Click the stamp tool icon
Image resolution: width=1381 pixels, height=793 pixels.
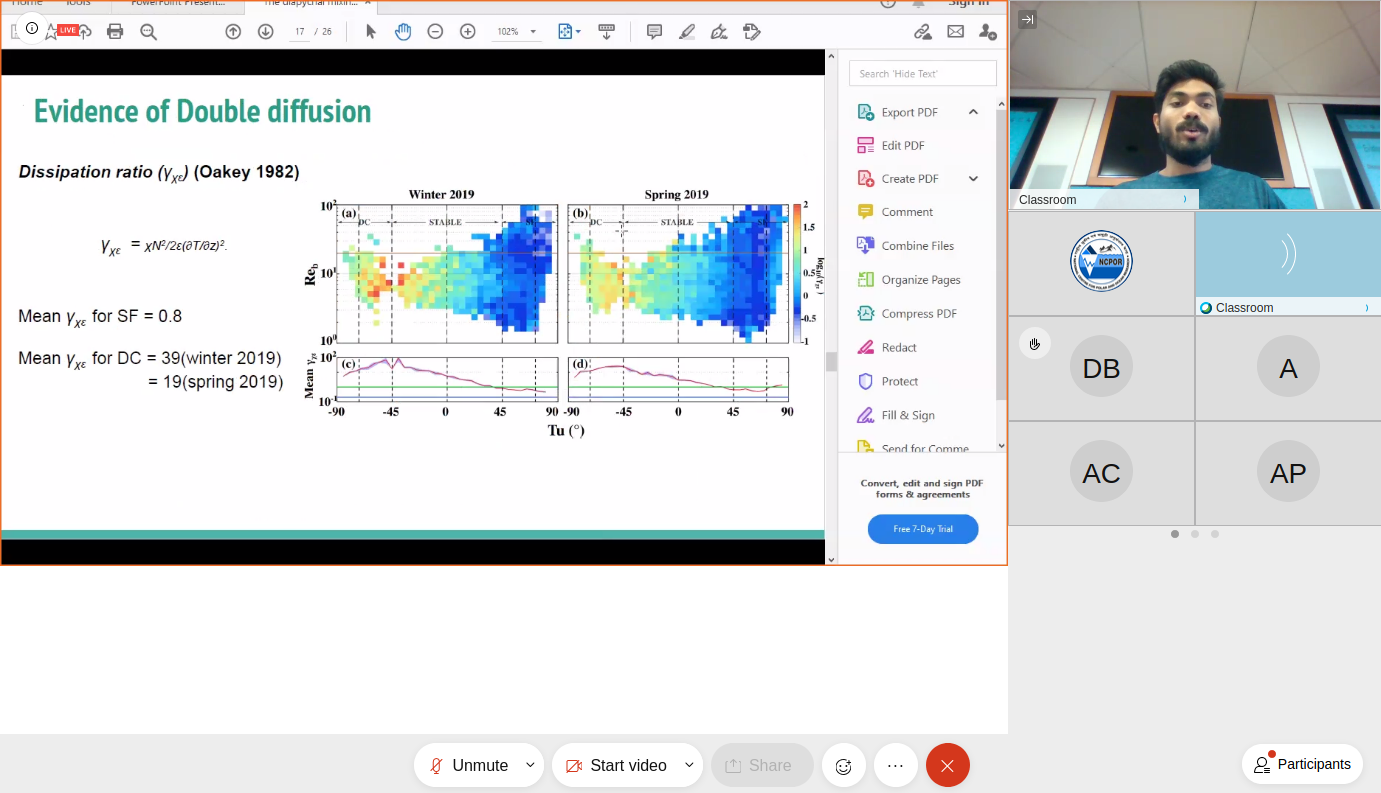pos(752,32)
